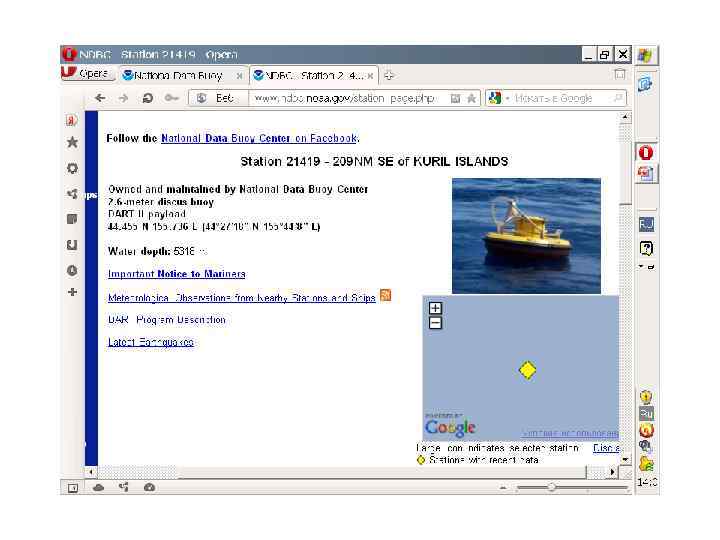Click the orange RSS feed icon

pos(386,295)
